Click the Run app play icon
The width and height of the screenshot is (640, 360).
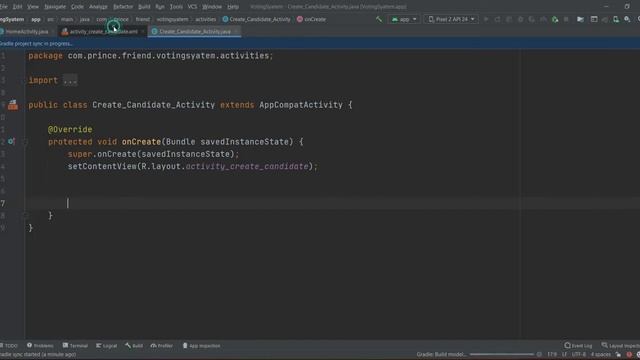point(486,19)
